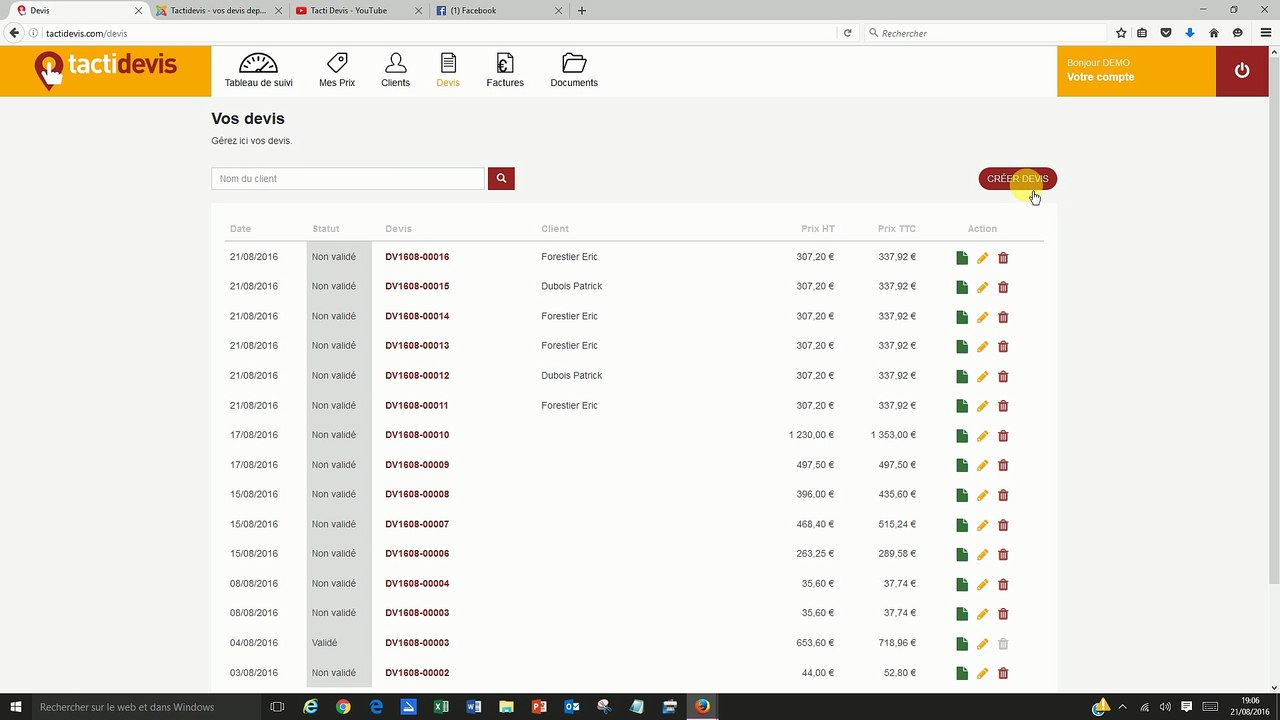Open Excel from the taskbar

click(440, 707)
